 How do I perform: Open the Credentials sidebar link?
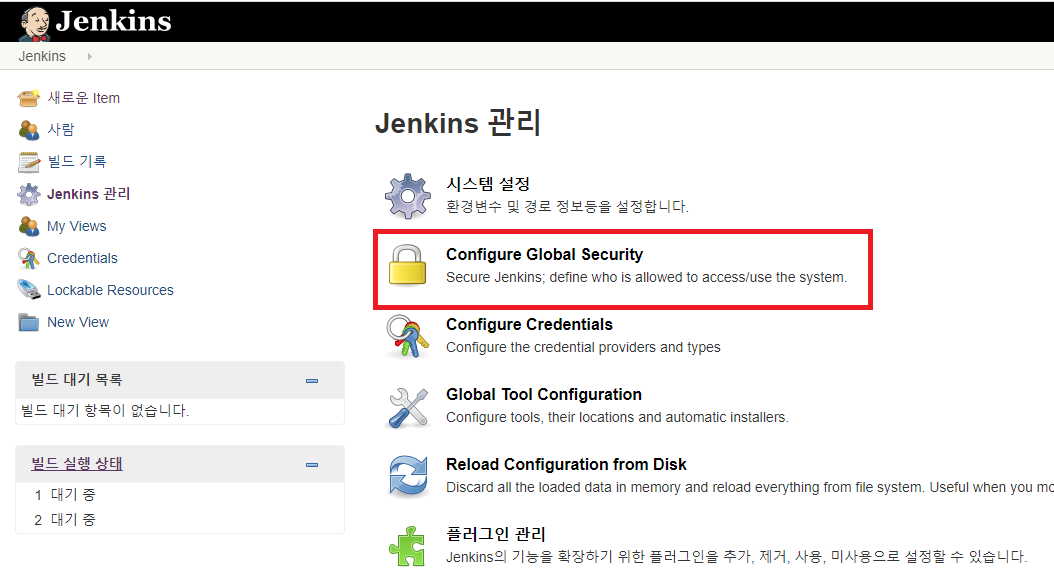click(x=82, y=258)
